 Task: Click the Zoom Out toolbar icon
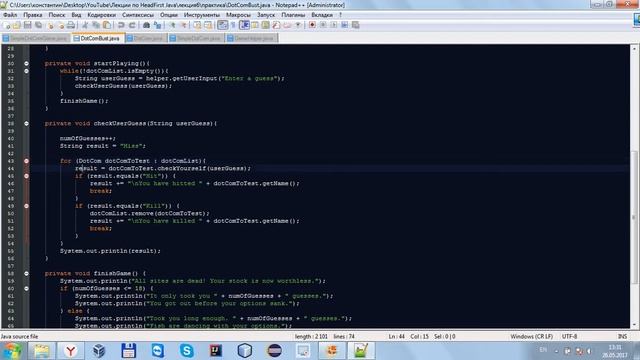tap(184, 25)
